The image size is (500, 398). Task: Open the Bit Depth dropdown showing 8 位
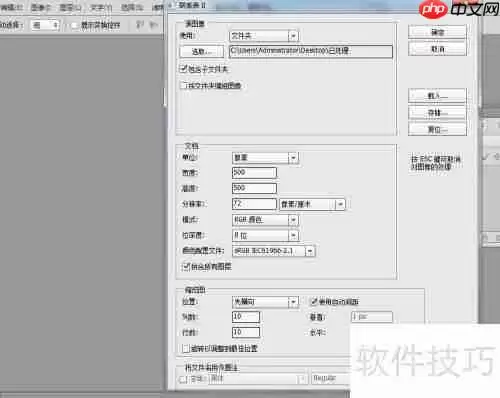[265, 235]
